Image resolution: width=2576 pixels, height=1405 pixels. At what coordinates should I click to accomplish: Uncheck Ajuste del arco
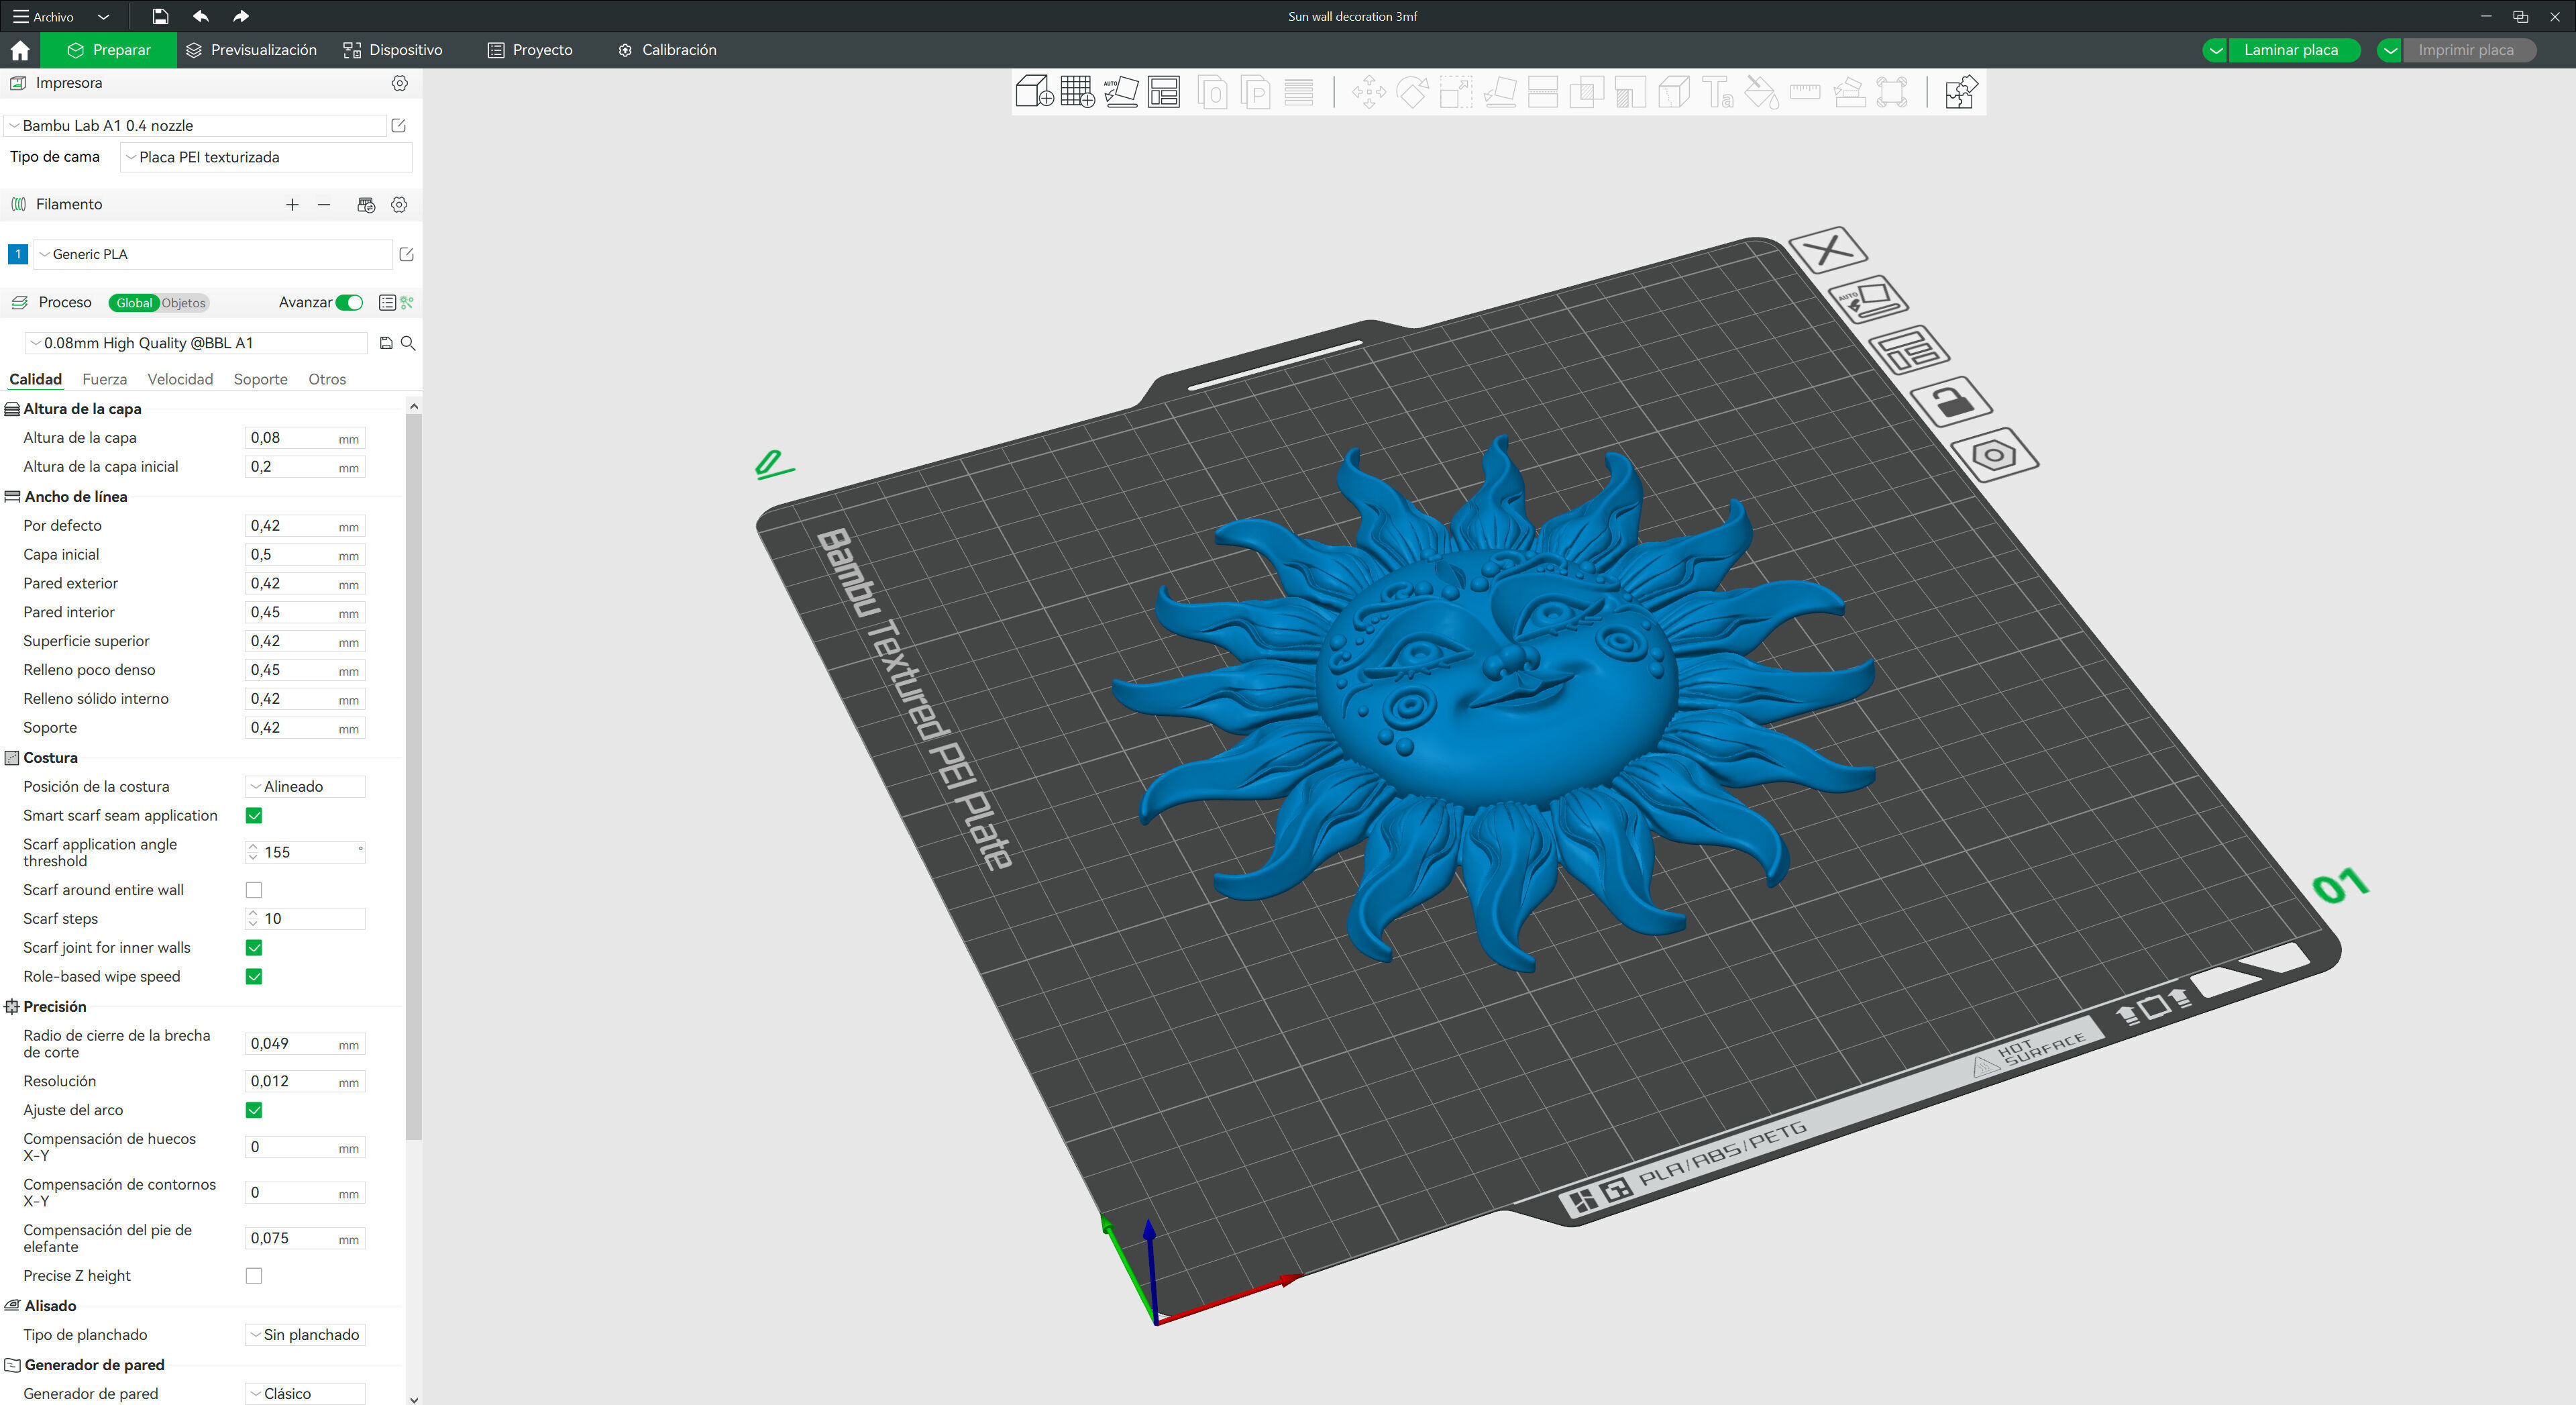coord(254,1110)
